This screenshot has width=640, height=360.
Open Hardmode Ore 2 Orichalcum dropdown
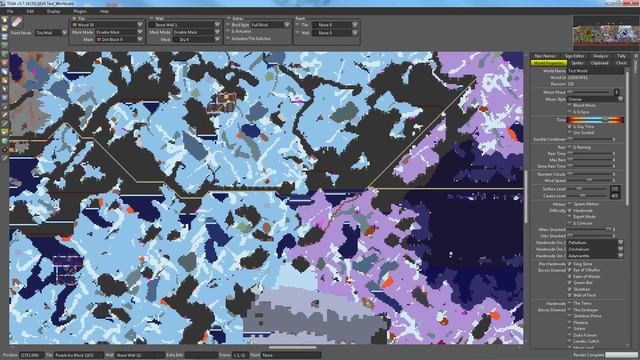(x=595, y=249)
